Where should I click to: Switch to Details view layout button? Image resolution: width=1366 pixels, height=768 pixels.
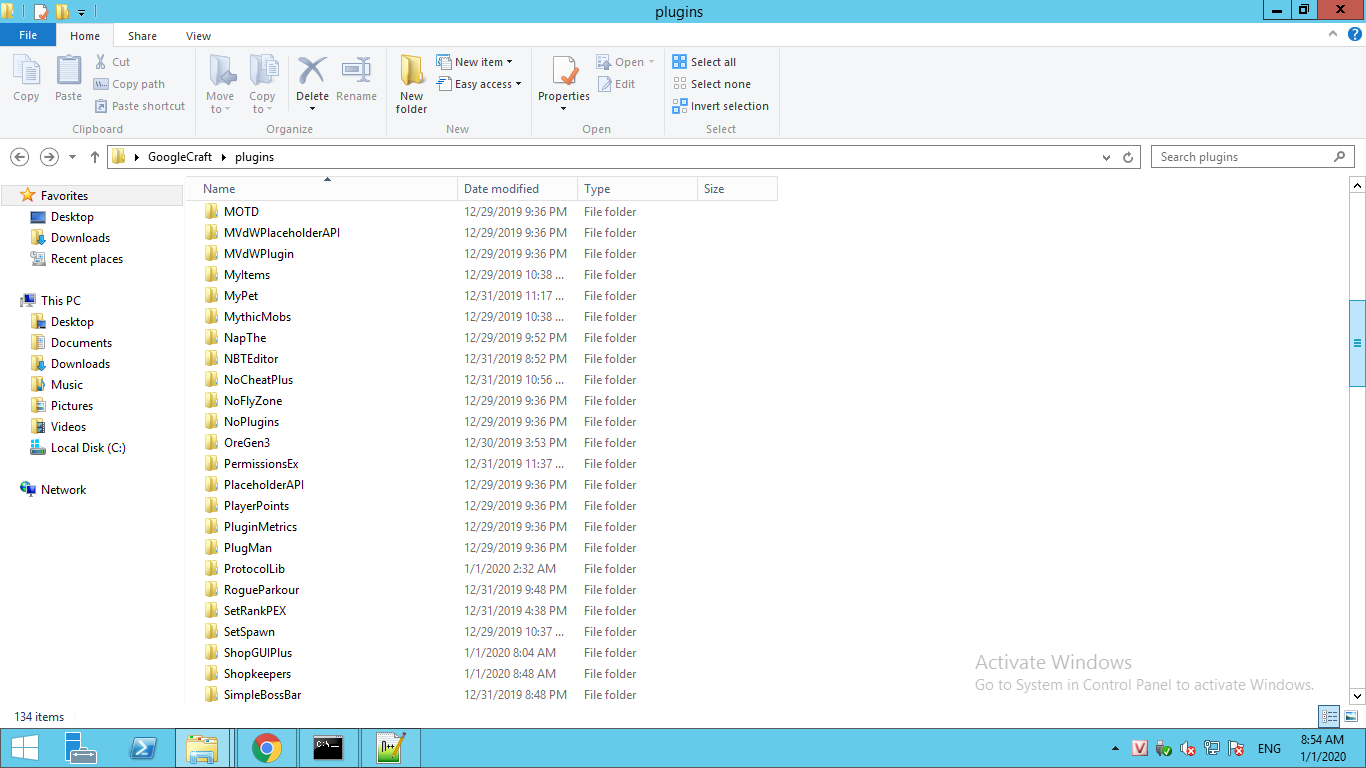pos(1329,716)
